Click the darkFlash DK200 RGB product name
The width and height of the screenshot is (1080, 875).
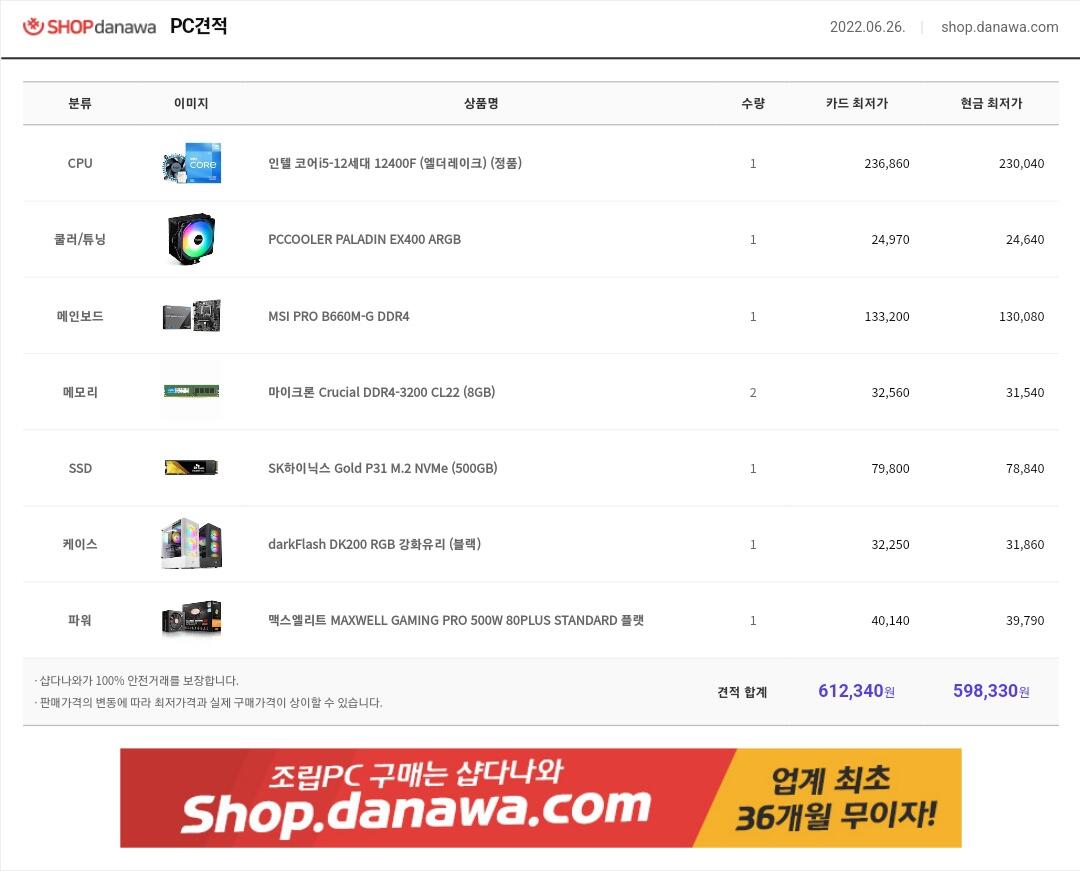click(375, 544)
